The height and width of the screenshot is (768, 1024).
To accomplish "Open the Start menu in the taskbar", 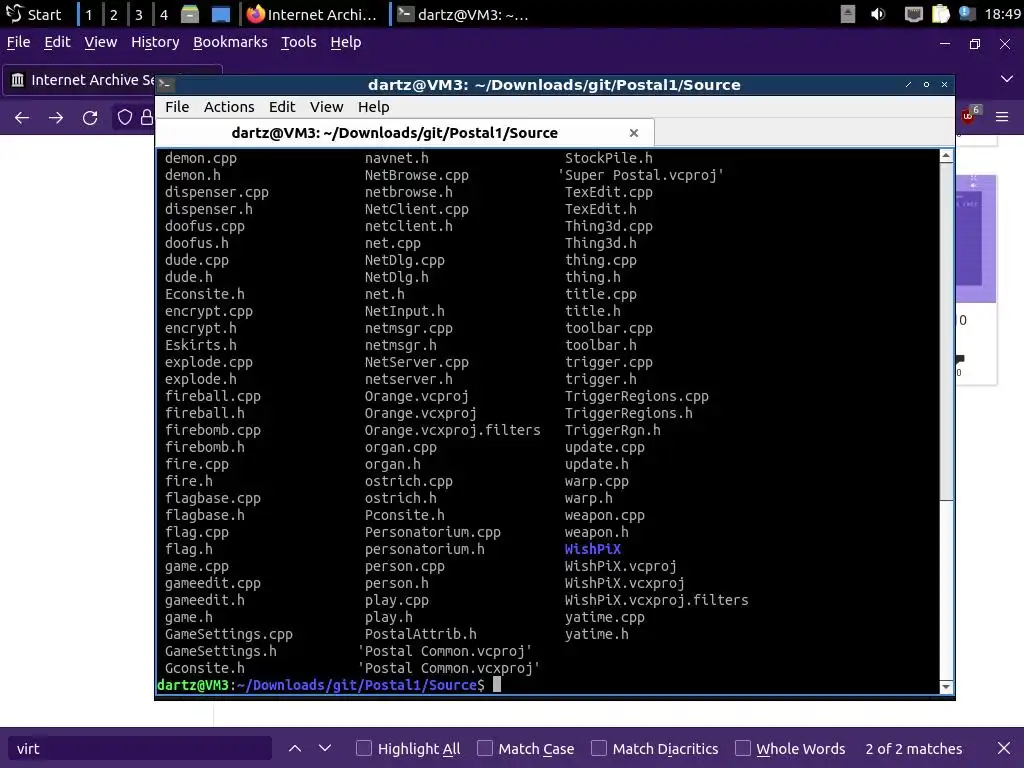I will click(33, 14).
